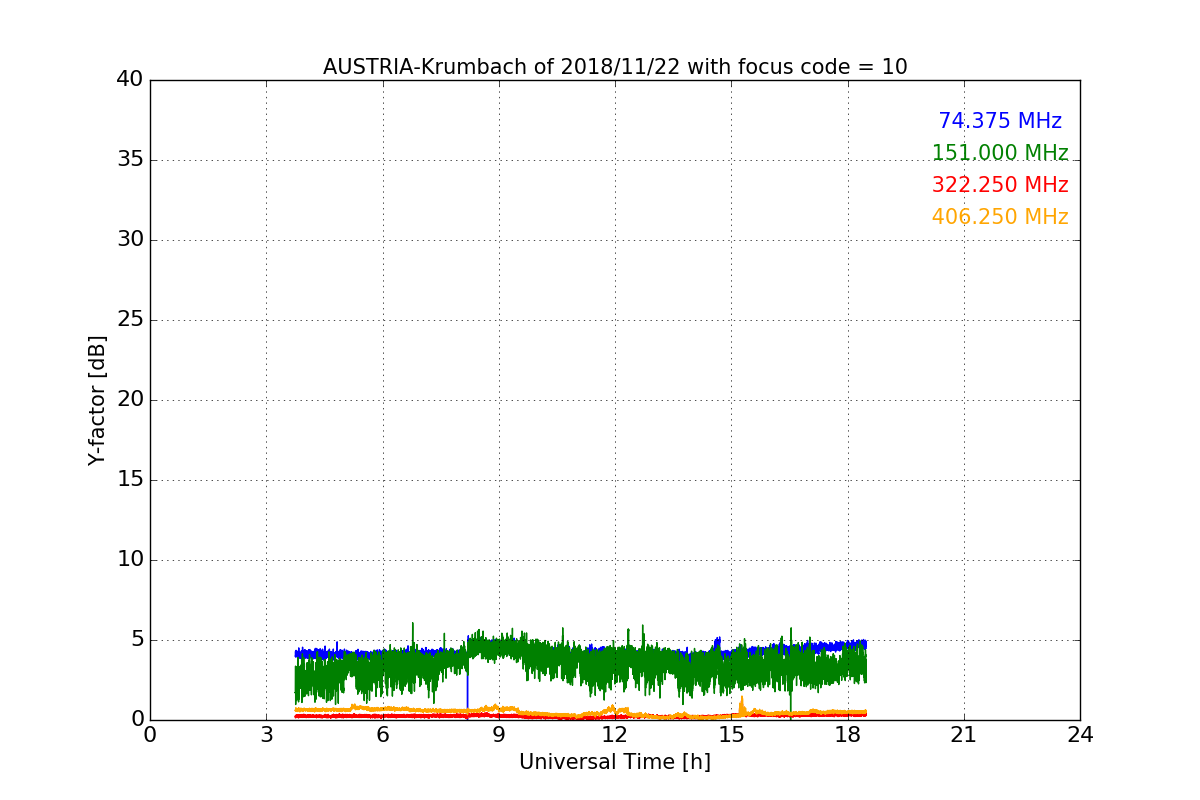Image resolution: width=1200 pixels, height=800 pixels.
Task: Click y-axis tick value 10
Action: 130,560
